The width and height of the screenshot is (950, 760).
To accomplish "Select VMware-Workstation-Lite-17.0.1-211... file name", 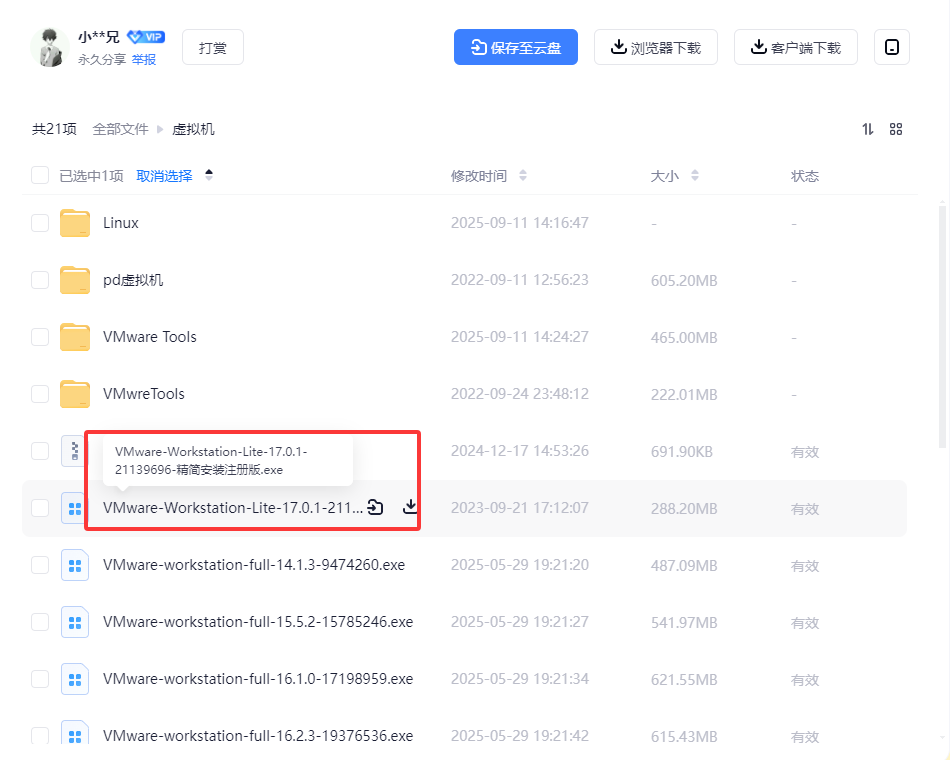I will [x=233, y=508].
